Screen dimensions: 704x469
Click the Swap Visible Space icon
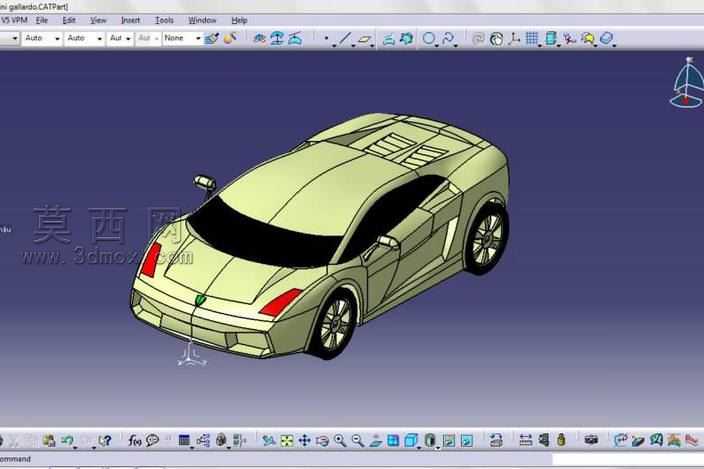pos(466,441)
